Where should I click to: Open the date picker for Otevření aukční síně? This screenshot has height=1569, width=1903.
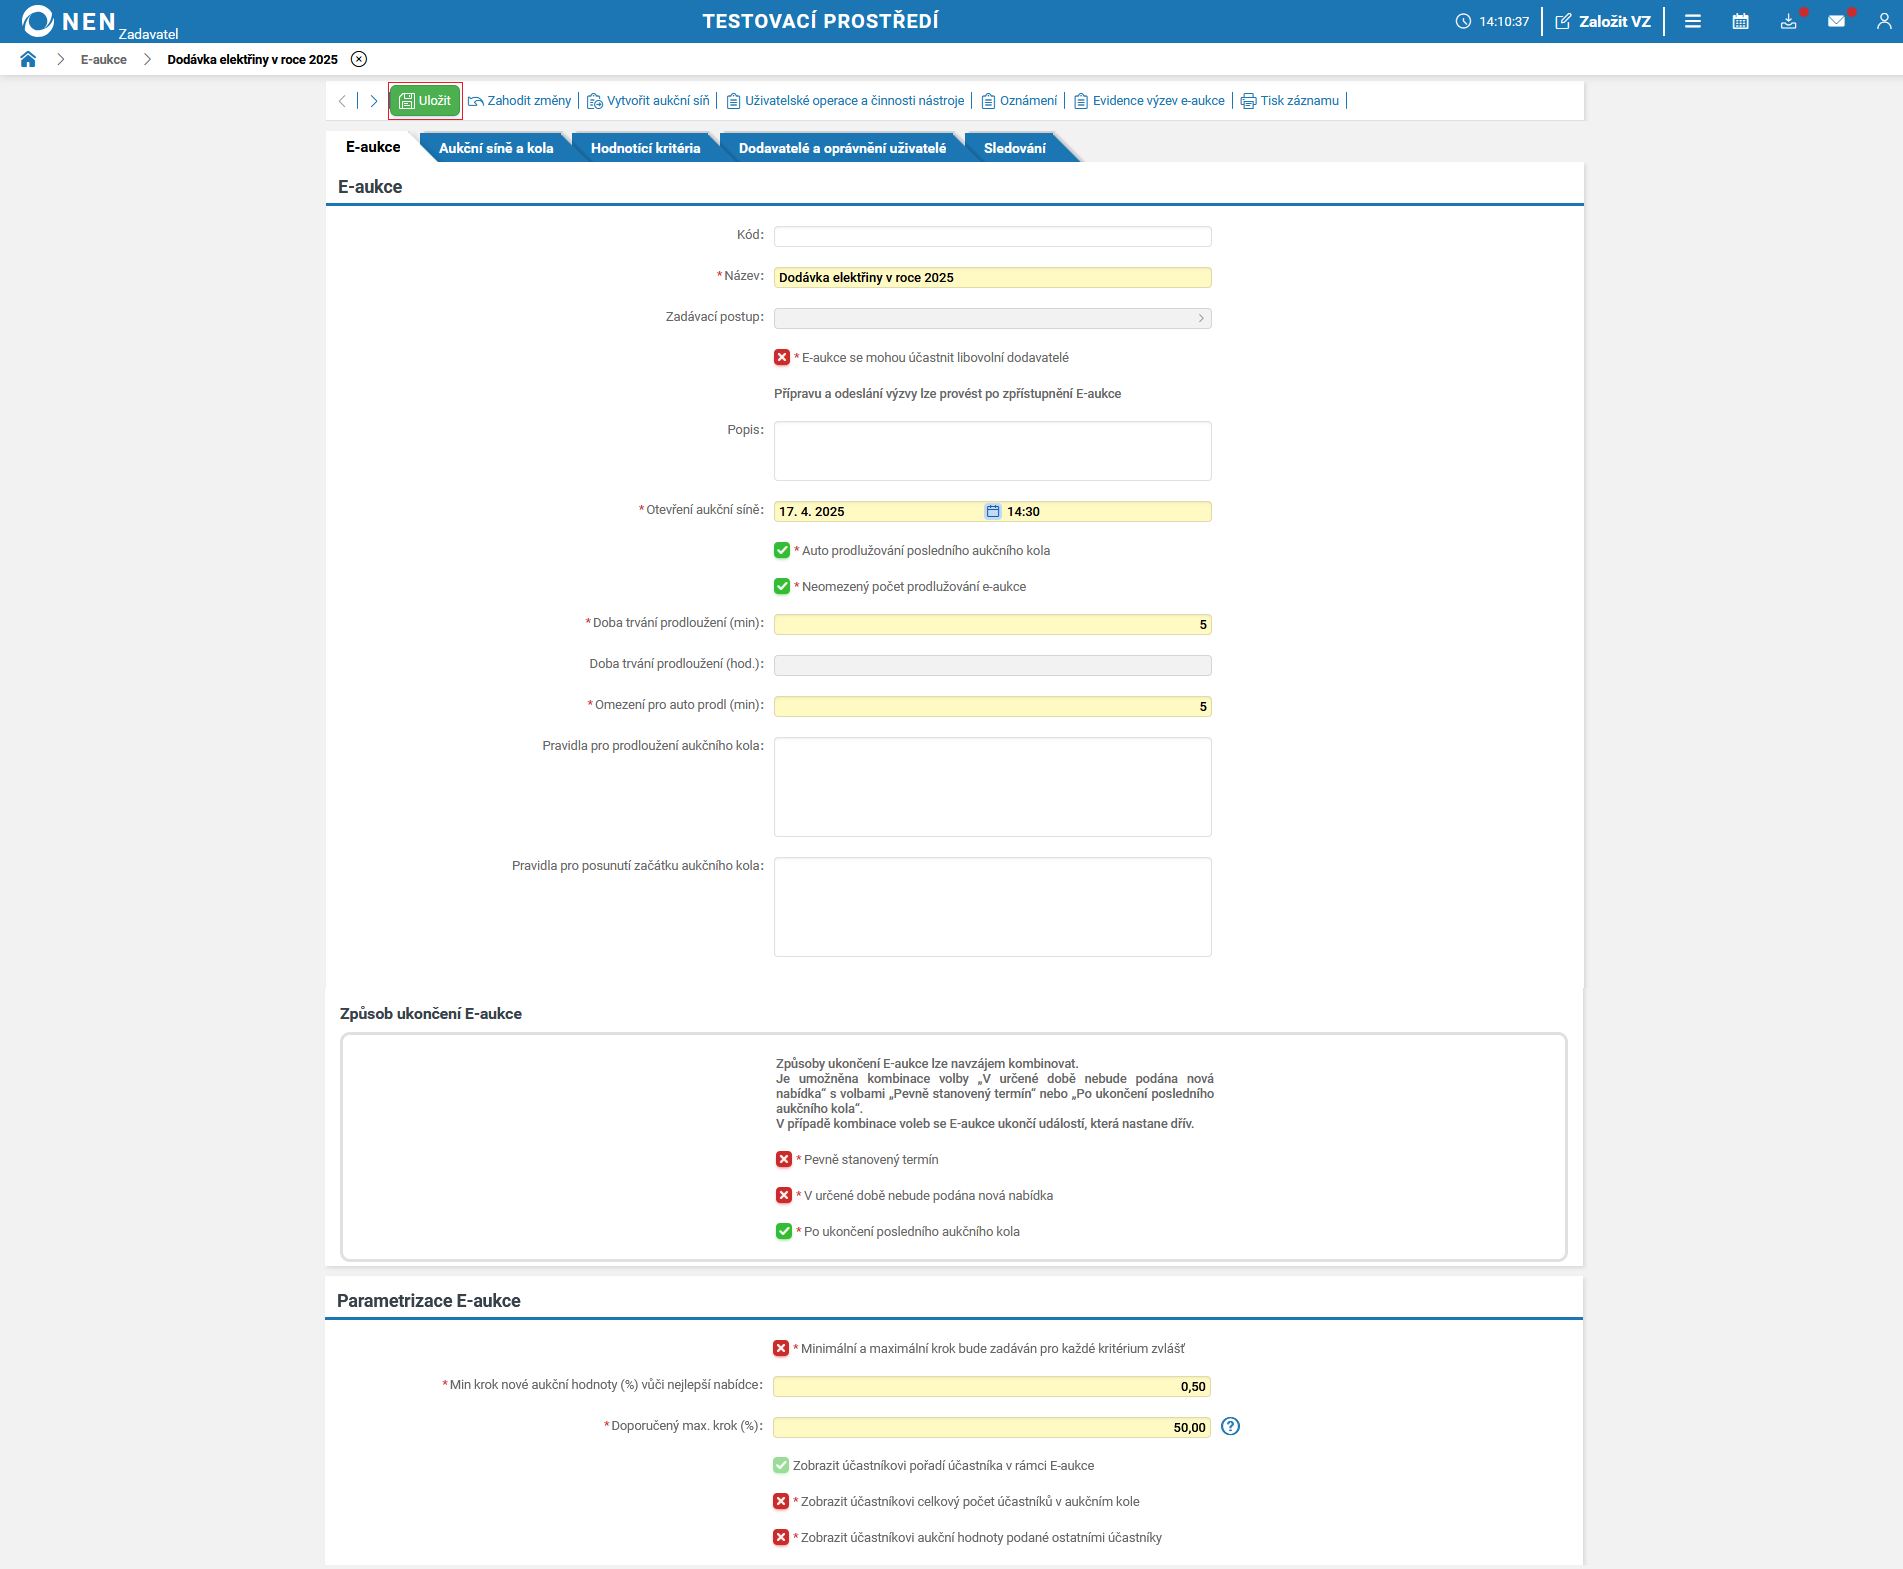coord(991,511)
